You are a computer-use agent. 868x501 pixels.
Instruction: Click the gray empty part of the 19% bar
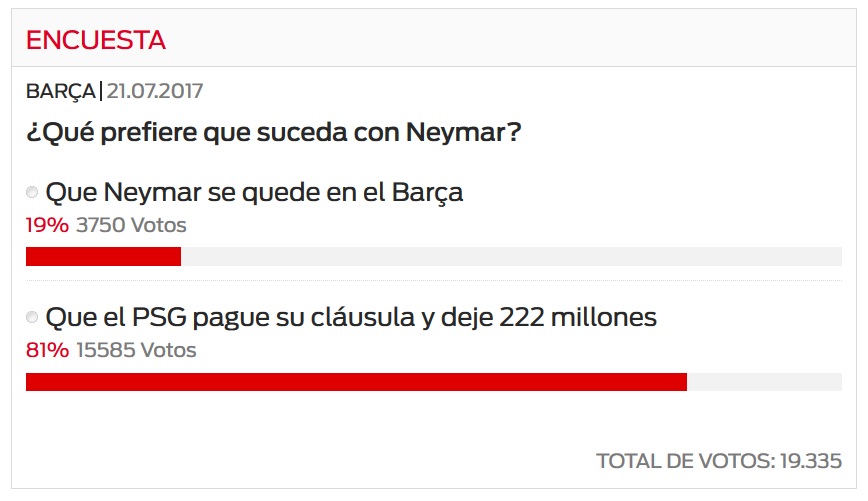coord(510,256)
